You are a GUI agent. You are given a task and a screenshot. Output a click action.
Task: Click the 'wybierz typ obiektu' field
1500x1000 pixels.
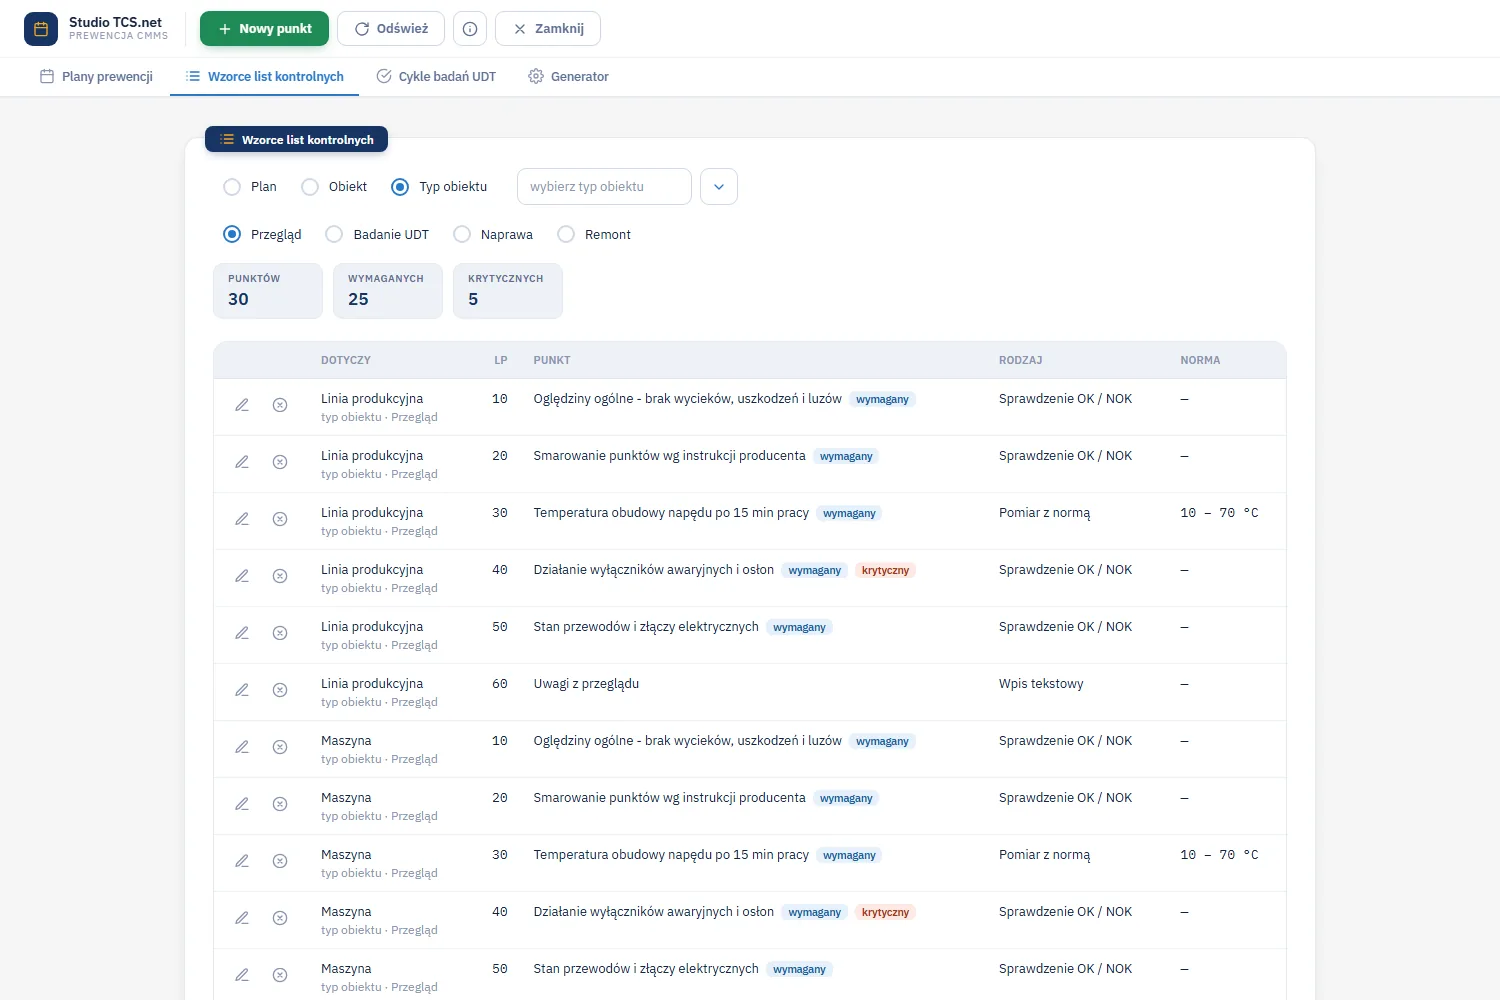pos(604,187)
